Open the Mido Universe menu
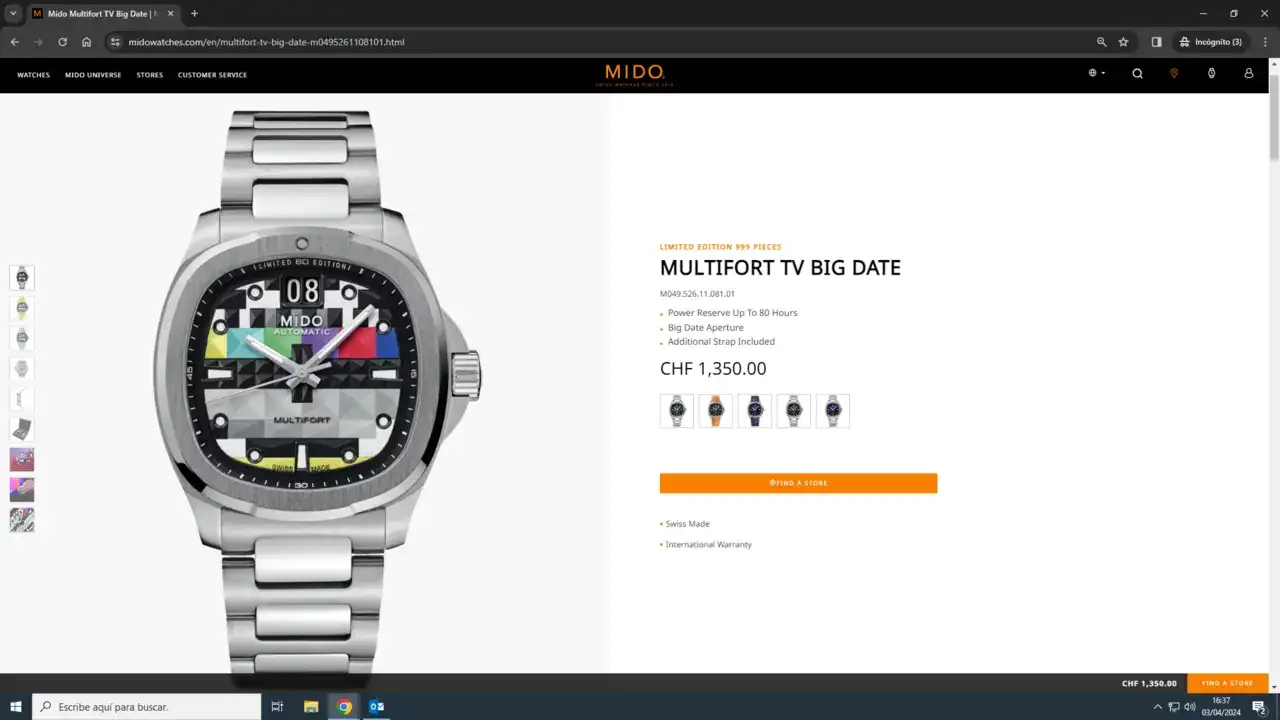 click(93, 75)
